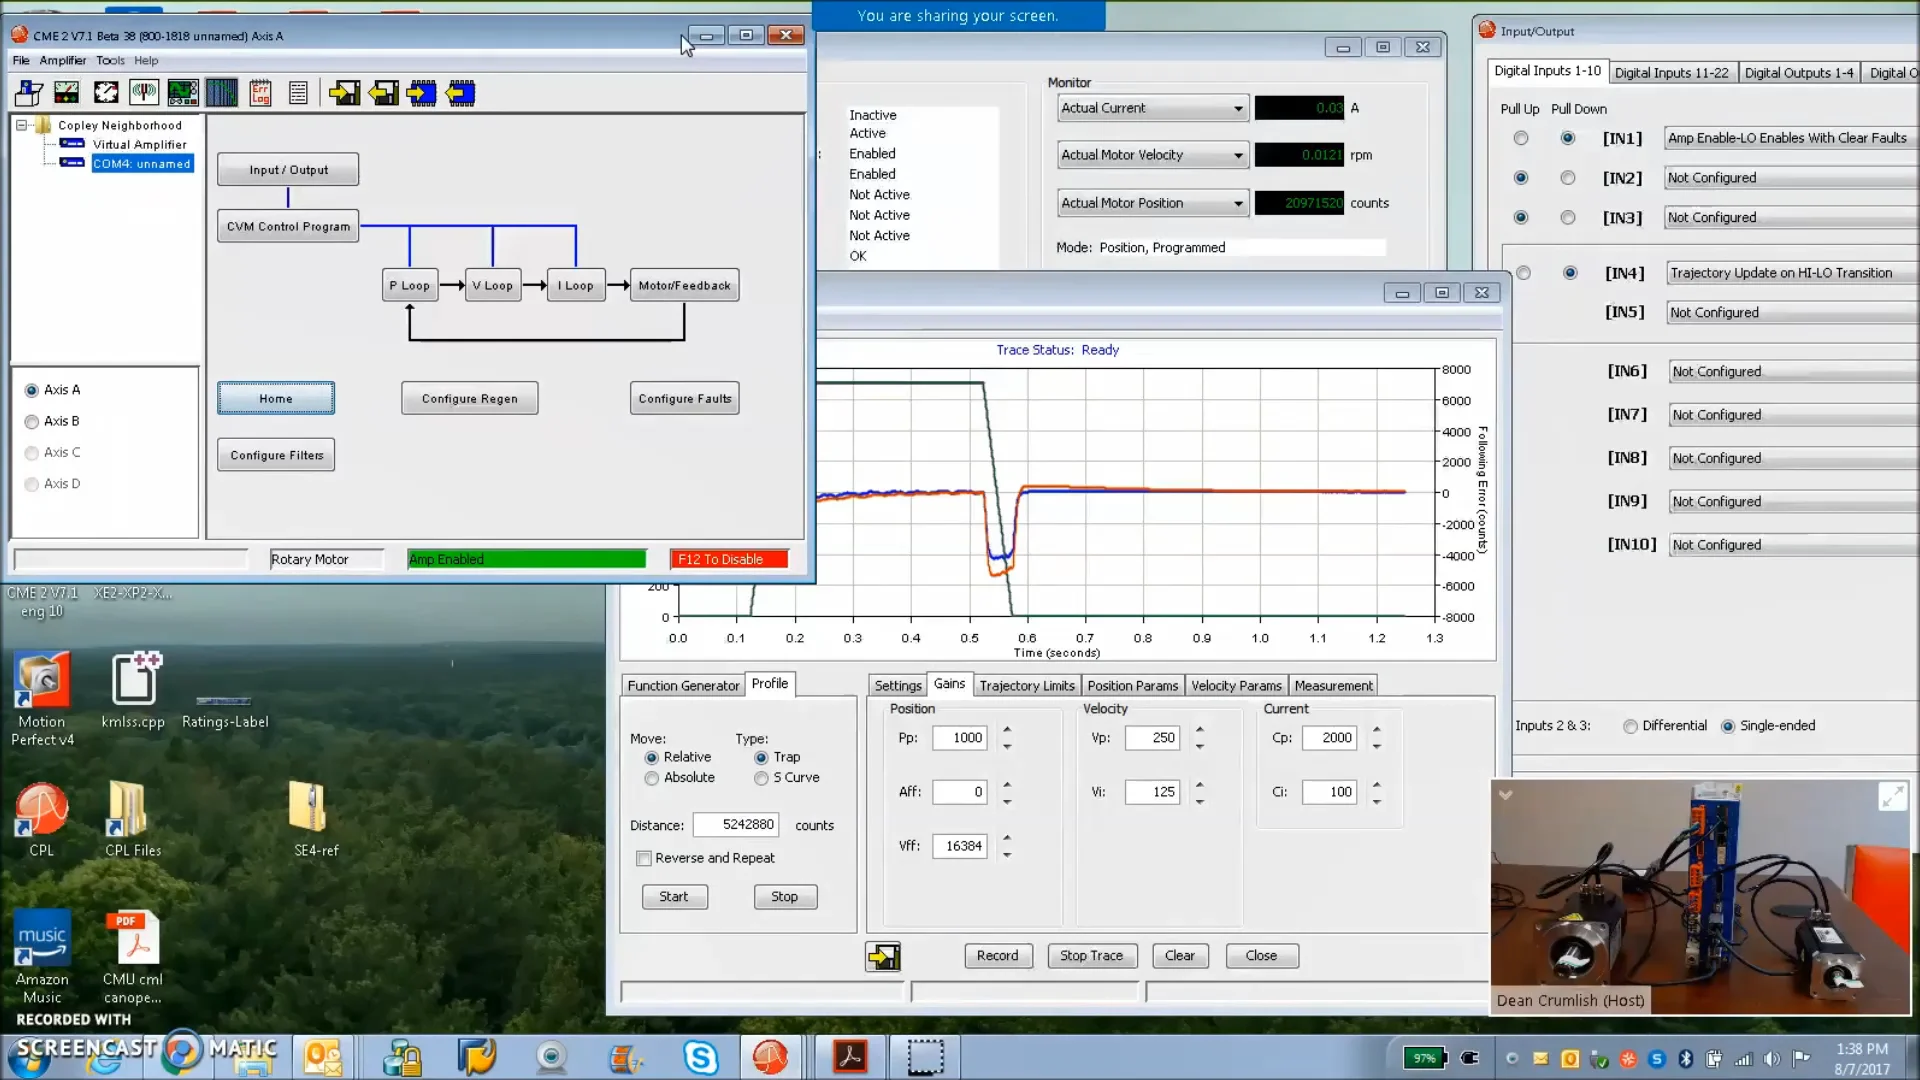The image size is (1920, 1080).
Task: Save amplifier data to flash disk icon
Action: tap(345, 92)
